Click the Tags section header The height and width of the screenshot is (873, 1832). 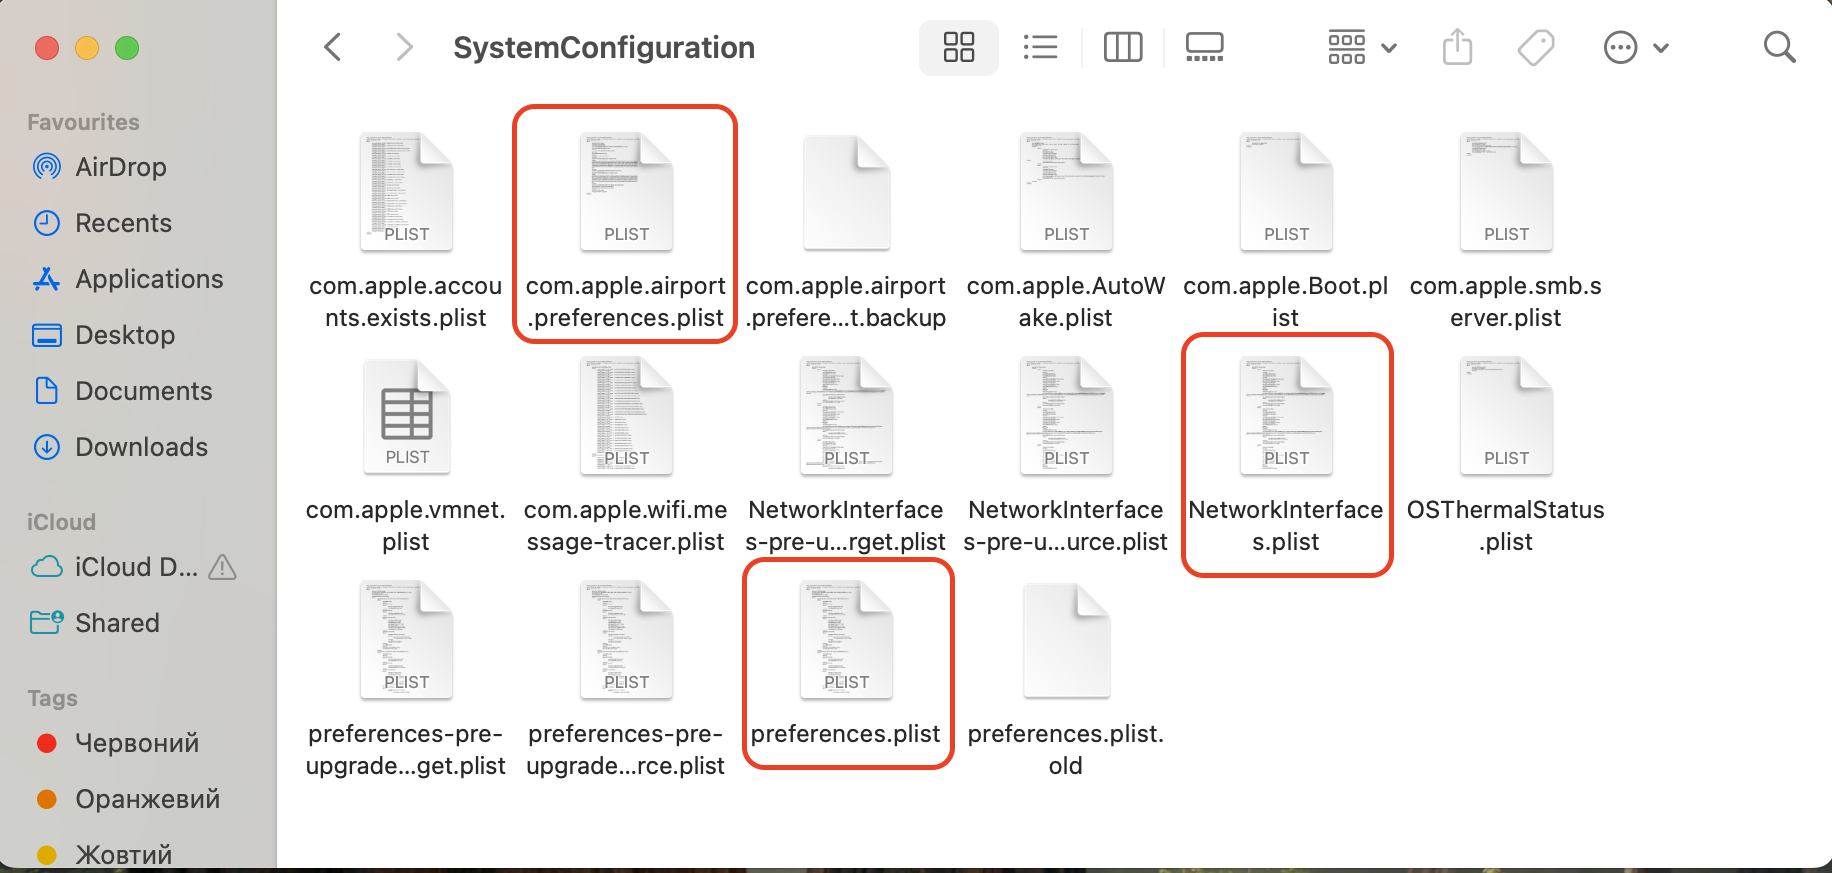52,698
